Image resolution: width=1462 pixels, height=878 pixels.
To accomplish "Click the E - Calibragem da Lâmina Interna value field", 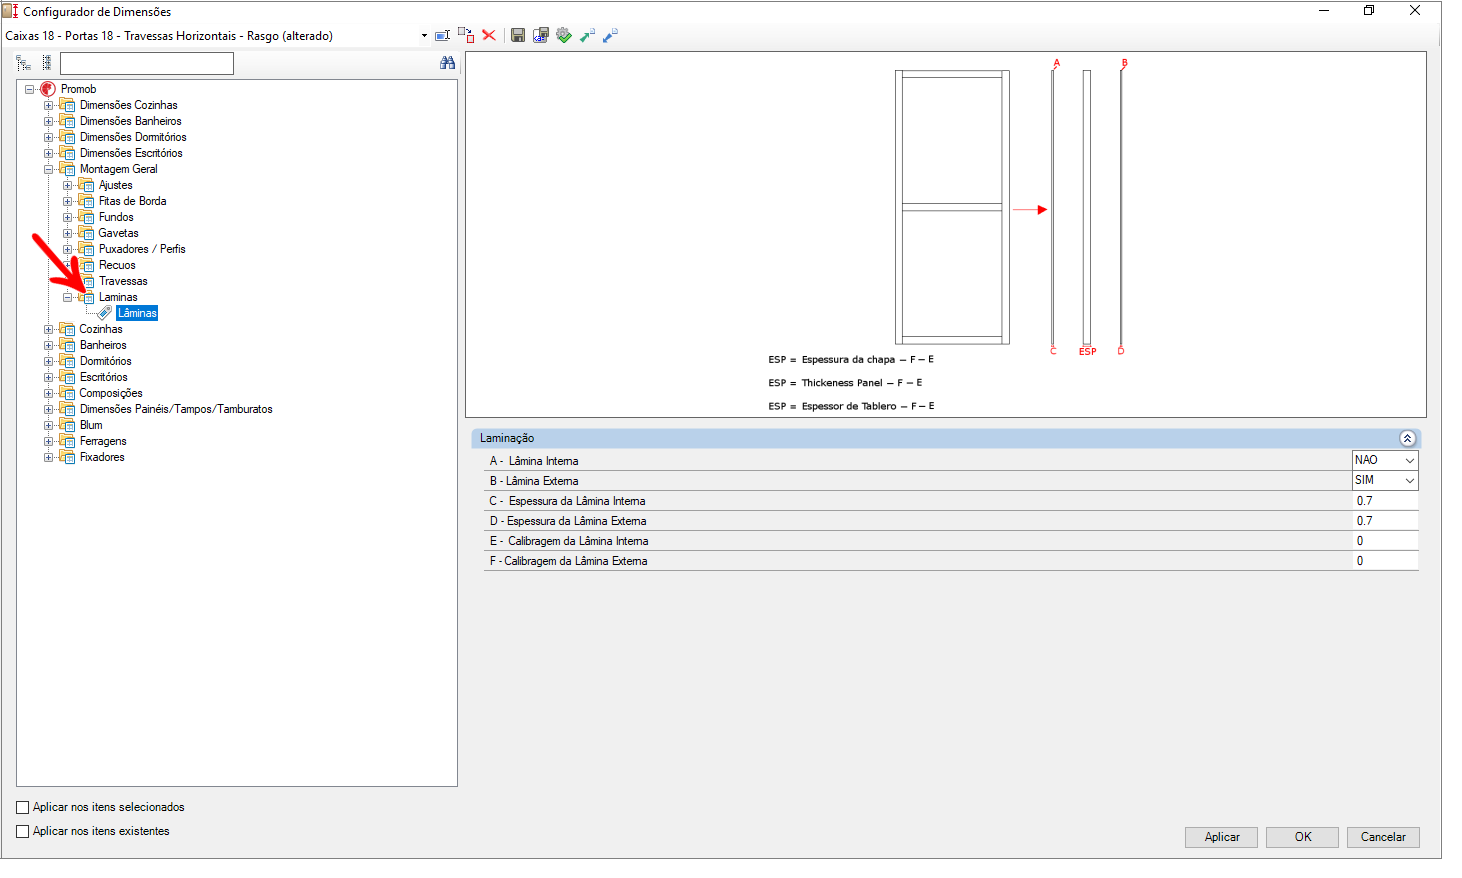I will (1385, 541).
